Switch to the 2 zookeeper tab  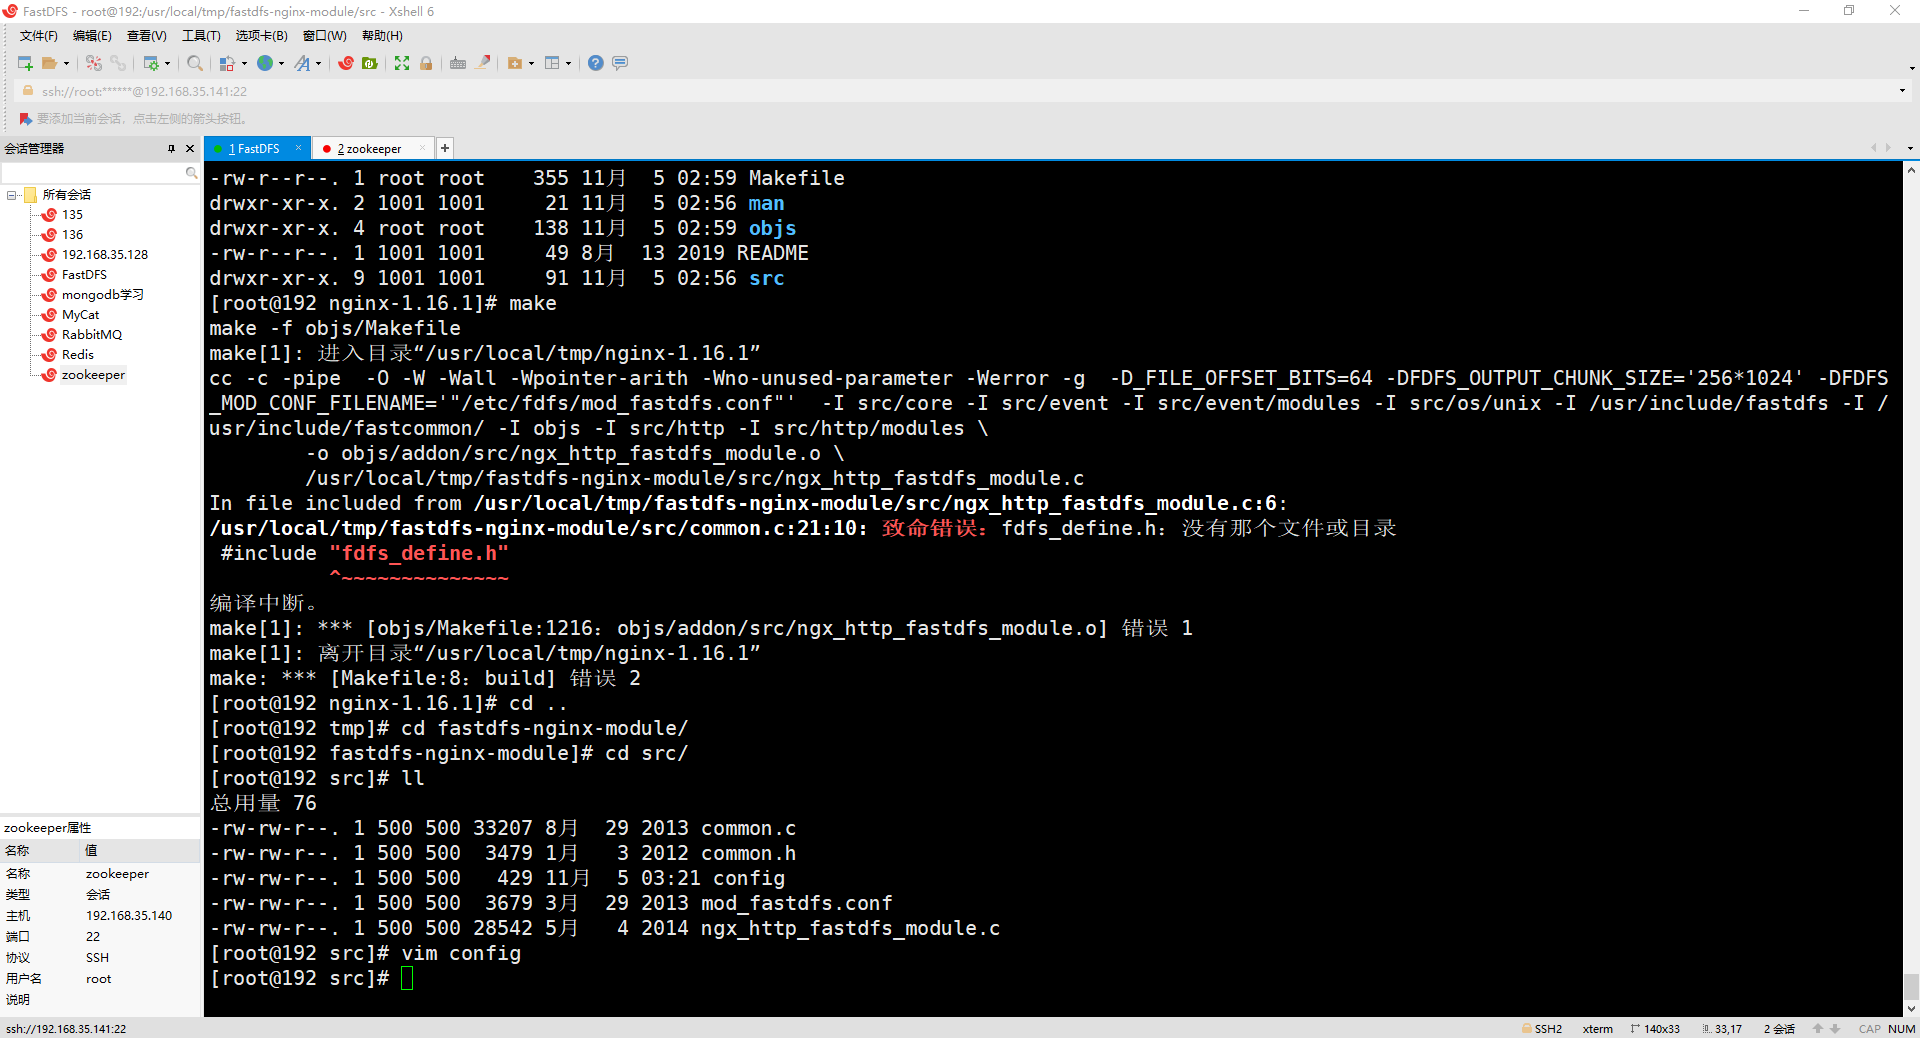(372, 149)
